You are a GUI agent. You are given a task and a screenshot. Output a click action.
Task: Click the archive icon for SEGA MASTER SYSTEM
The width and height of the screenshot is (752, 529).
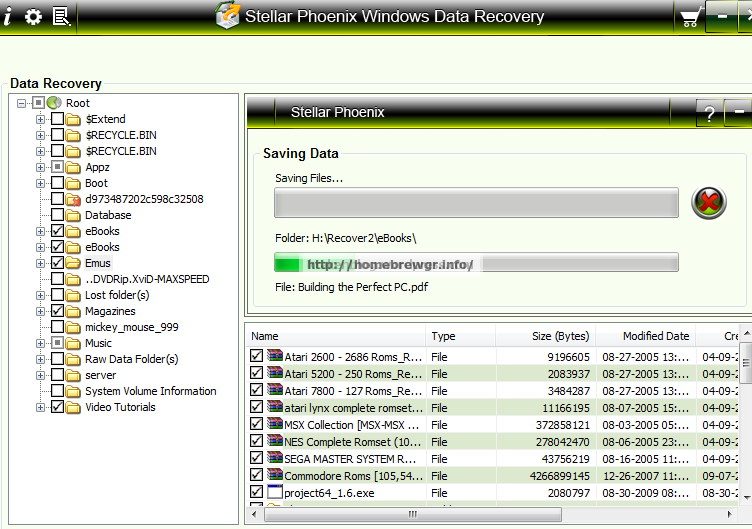[275, 458]
